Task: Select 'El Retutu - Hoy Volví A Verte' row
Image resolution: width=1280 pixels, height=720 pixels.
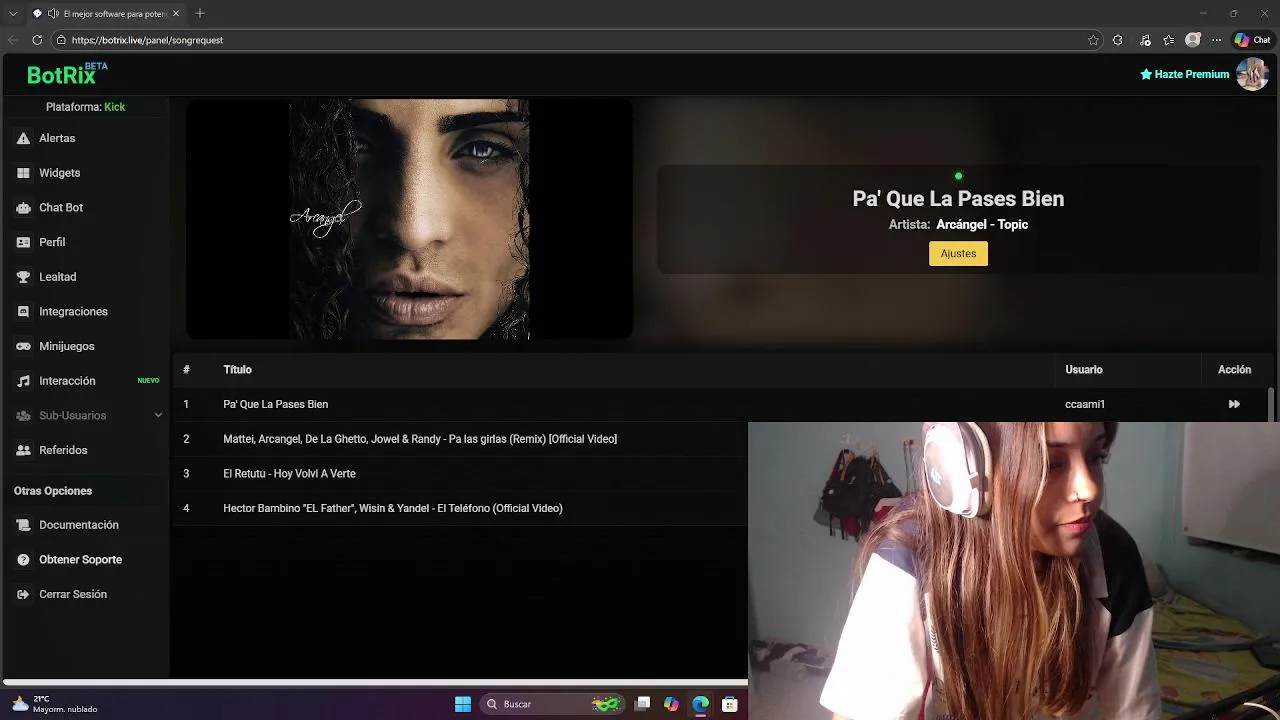Action: click(x=460, y=474)
